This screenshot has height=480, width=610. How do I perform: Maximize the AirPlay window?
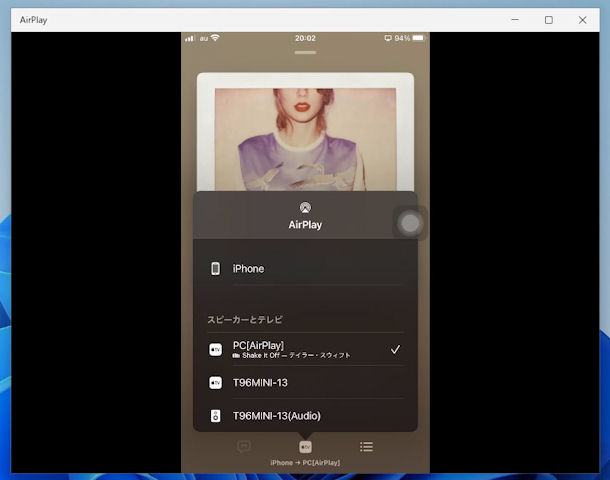[549, 20]
